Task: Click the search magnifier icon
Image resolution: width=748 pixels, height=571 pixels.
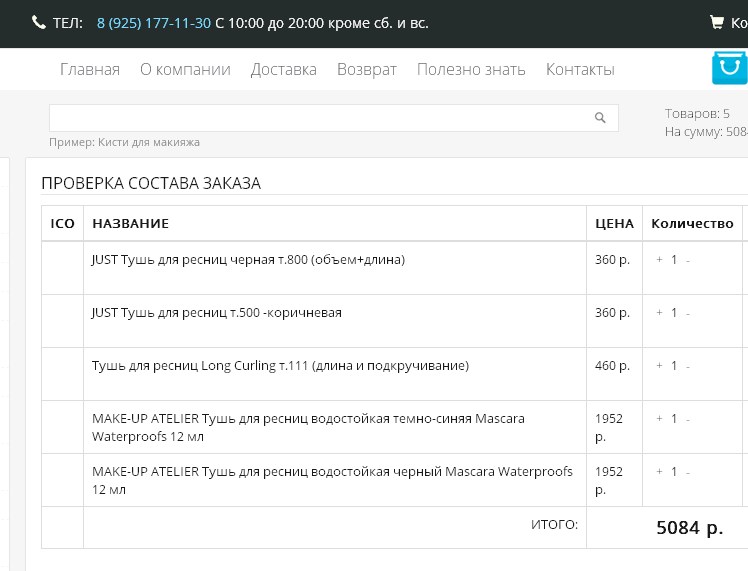Action: pyautogui.click(x=600, y=117)
